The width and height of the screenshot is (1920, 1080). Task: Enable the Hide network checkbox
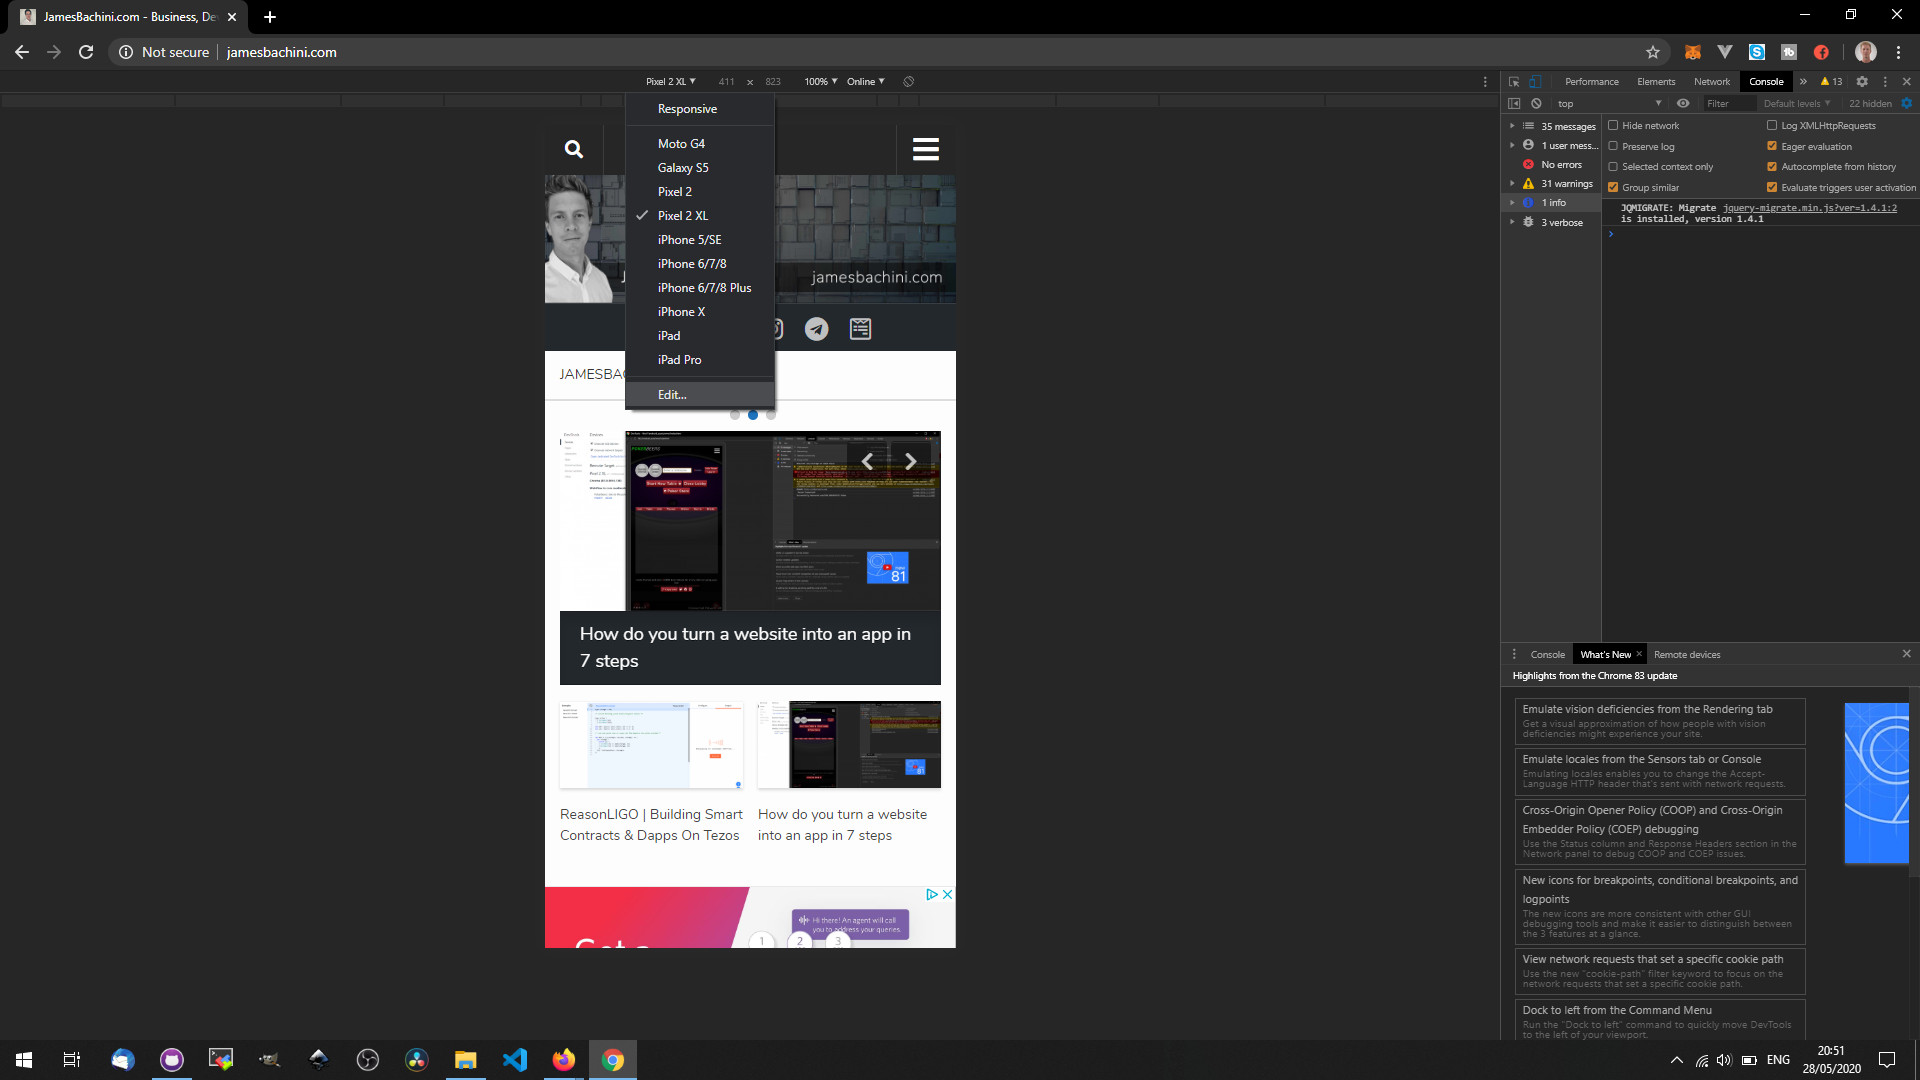point(1613,126)
